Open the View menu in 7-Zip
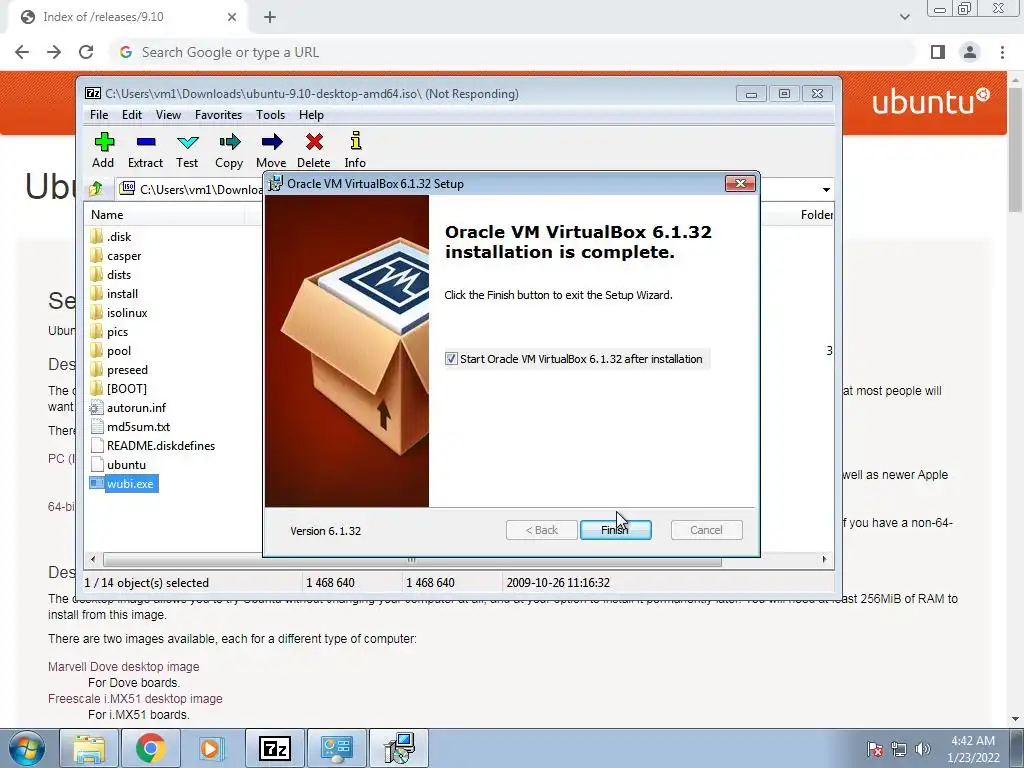Viewport: 1024px width, 768px height. [168, 115]
